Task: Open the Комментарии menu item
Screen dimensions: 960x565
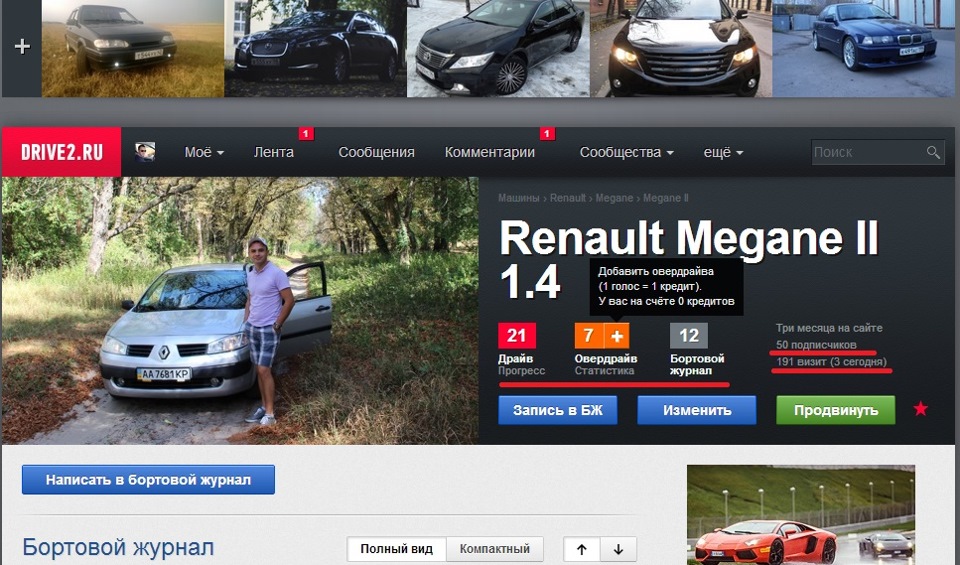Action: (490, 152)
